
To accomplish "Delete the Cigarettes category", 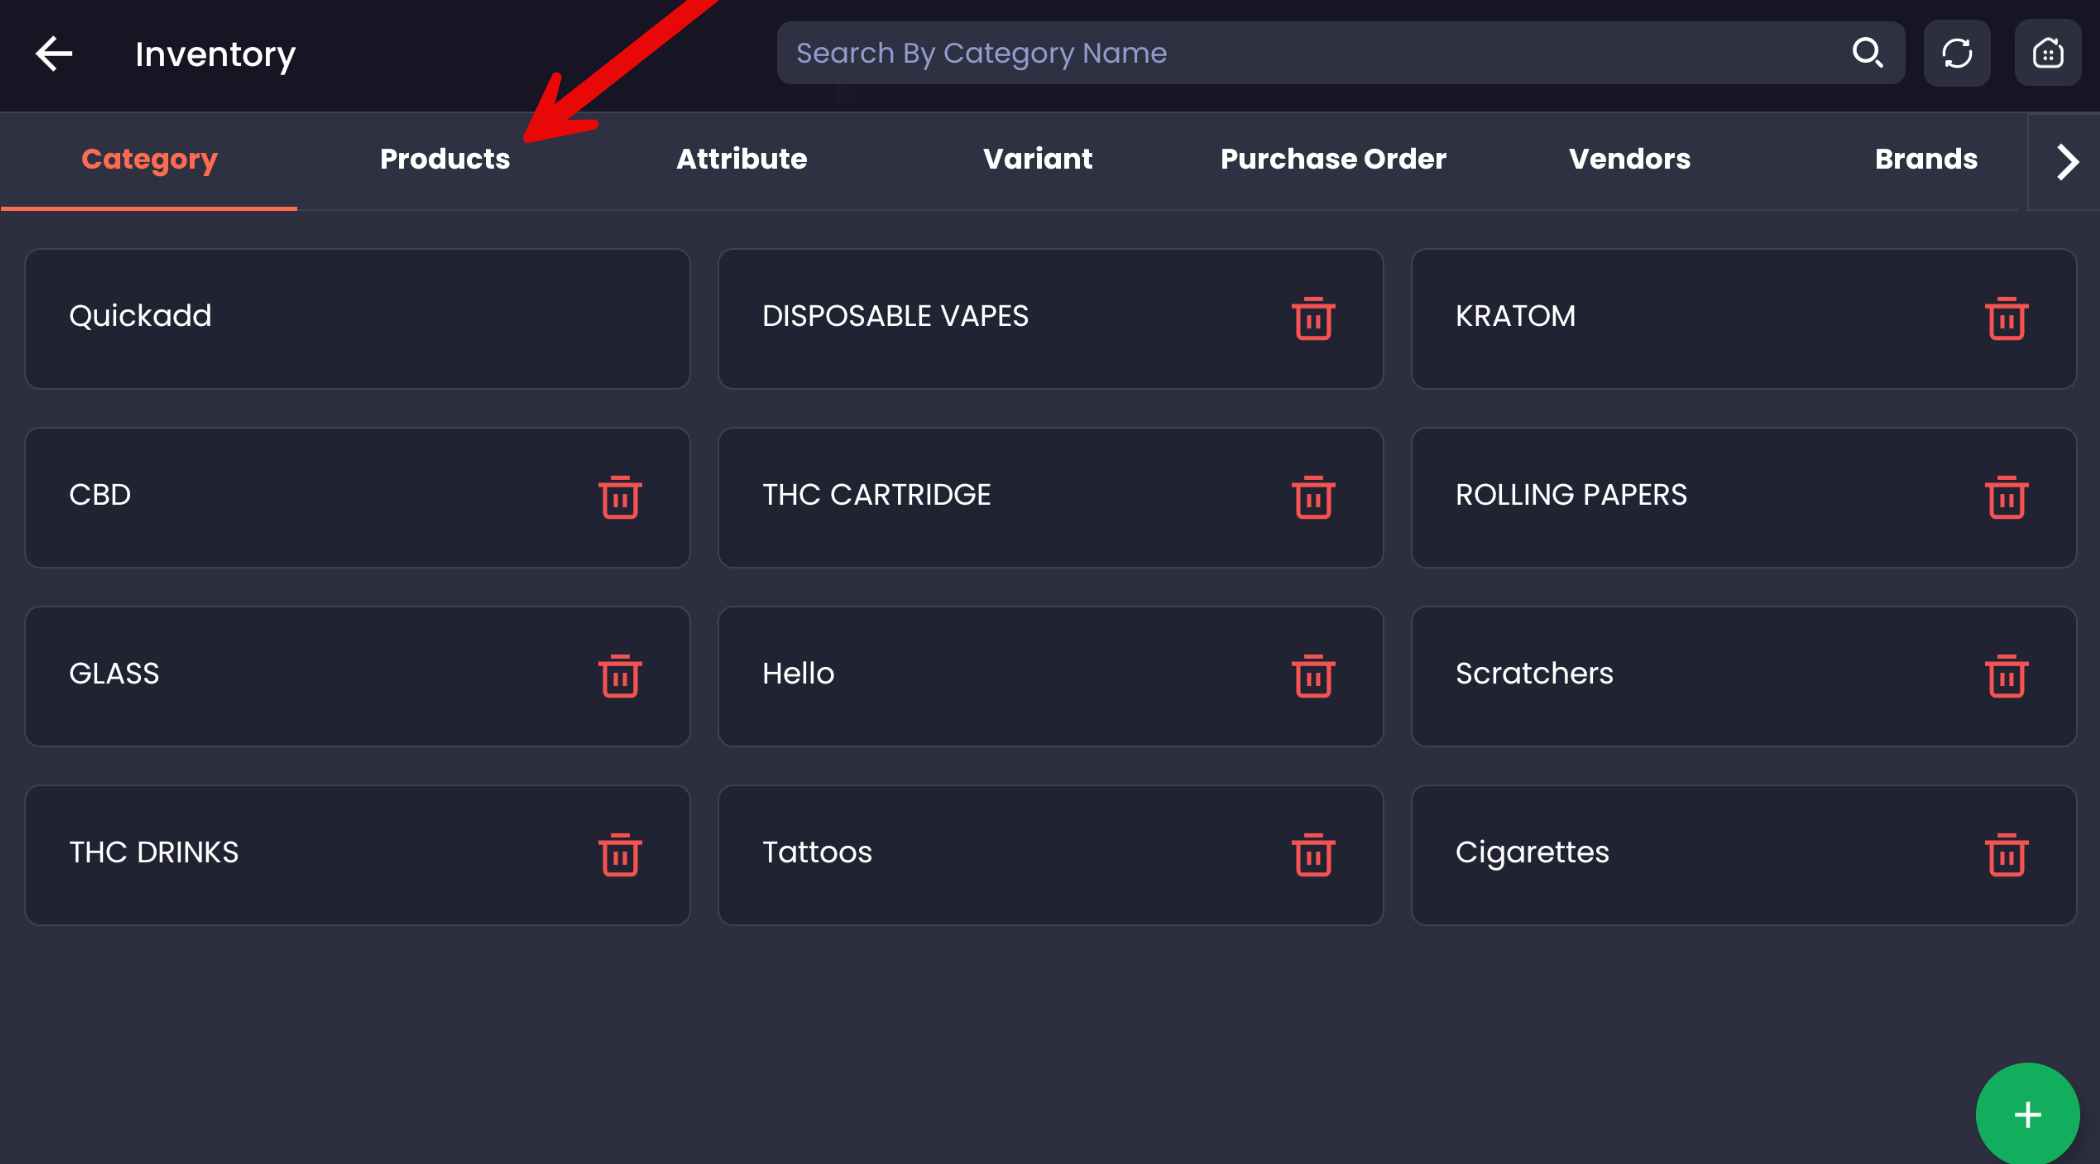I will [x=2006, y=855].
